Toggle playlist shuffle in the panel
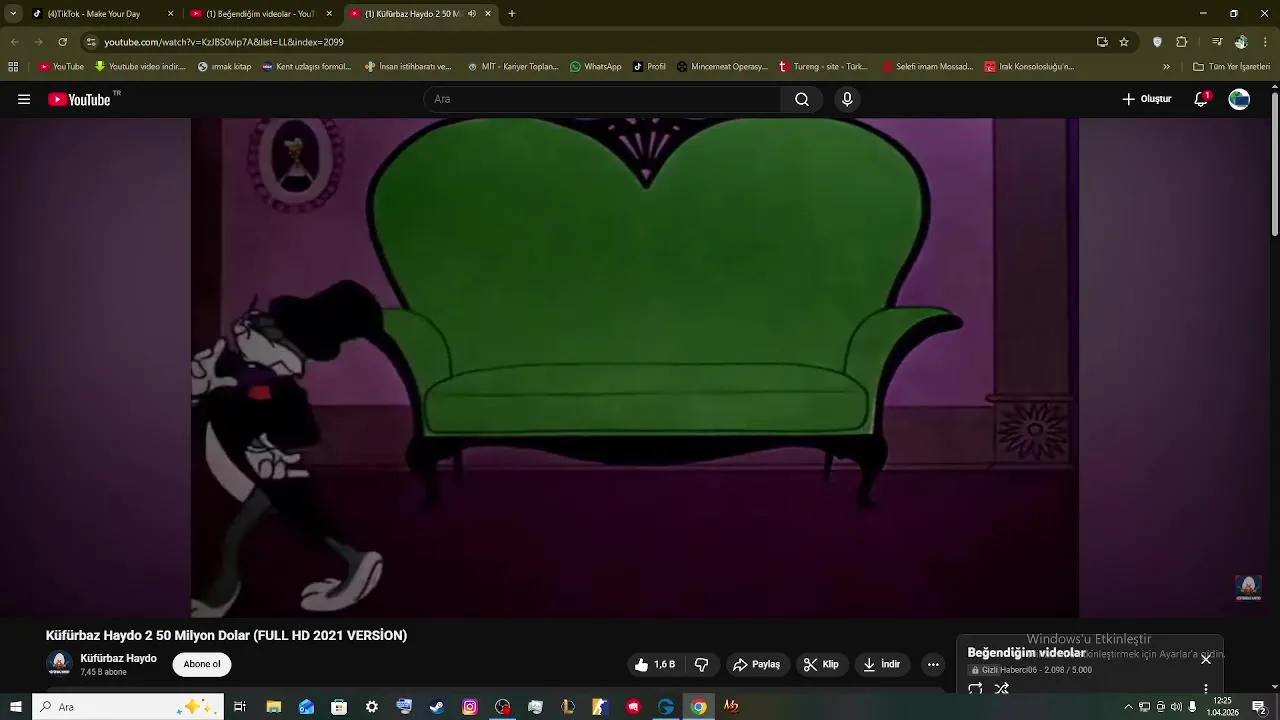This screenshot has height=720, width=1280. click(1001, 689)
